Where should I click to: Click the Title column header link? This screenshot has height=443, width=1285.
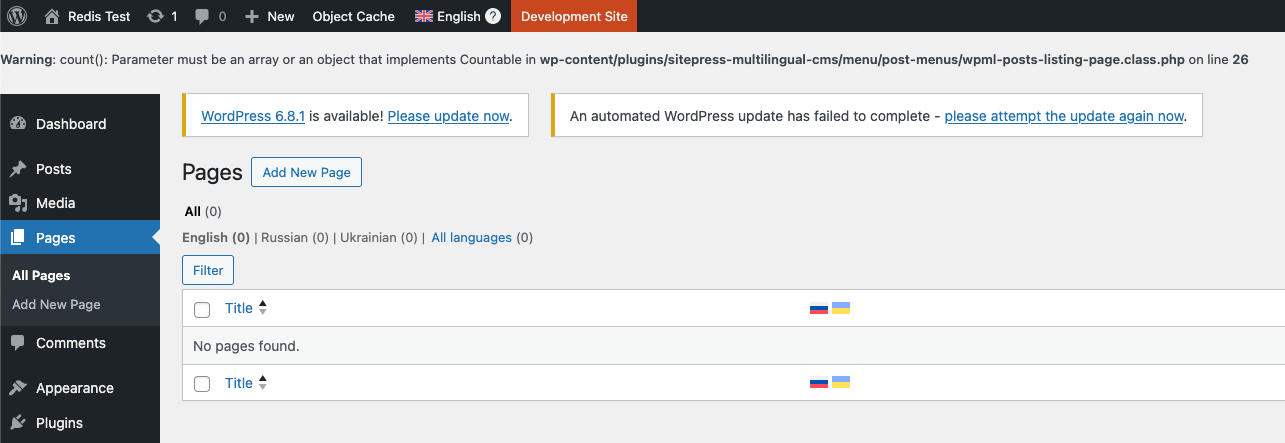[239, 308]
